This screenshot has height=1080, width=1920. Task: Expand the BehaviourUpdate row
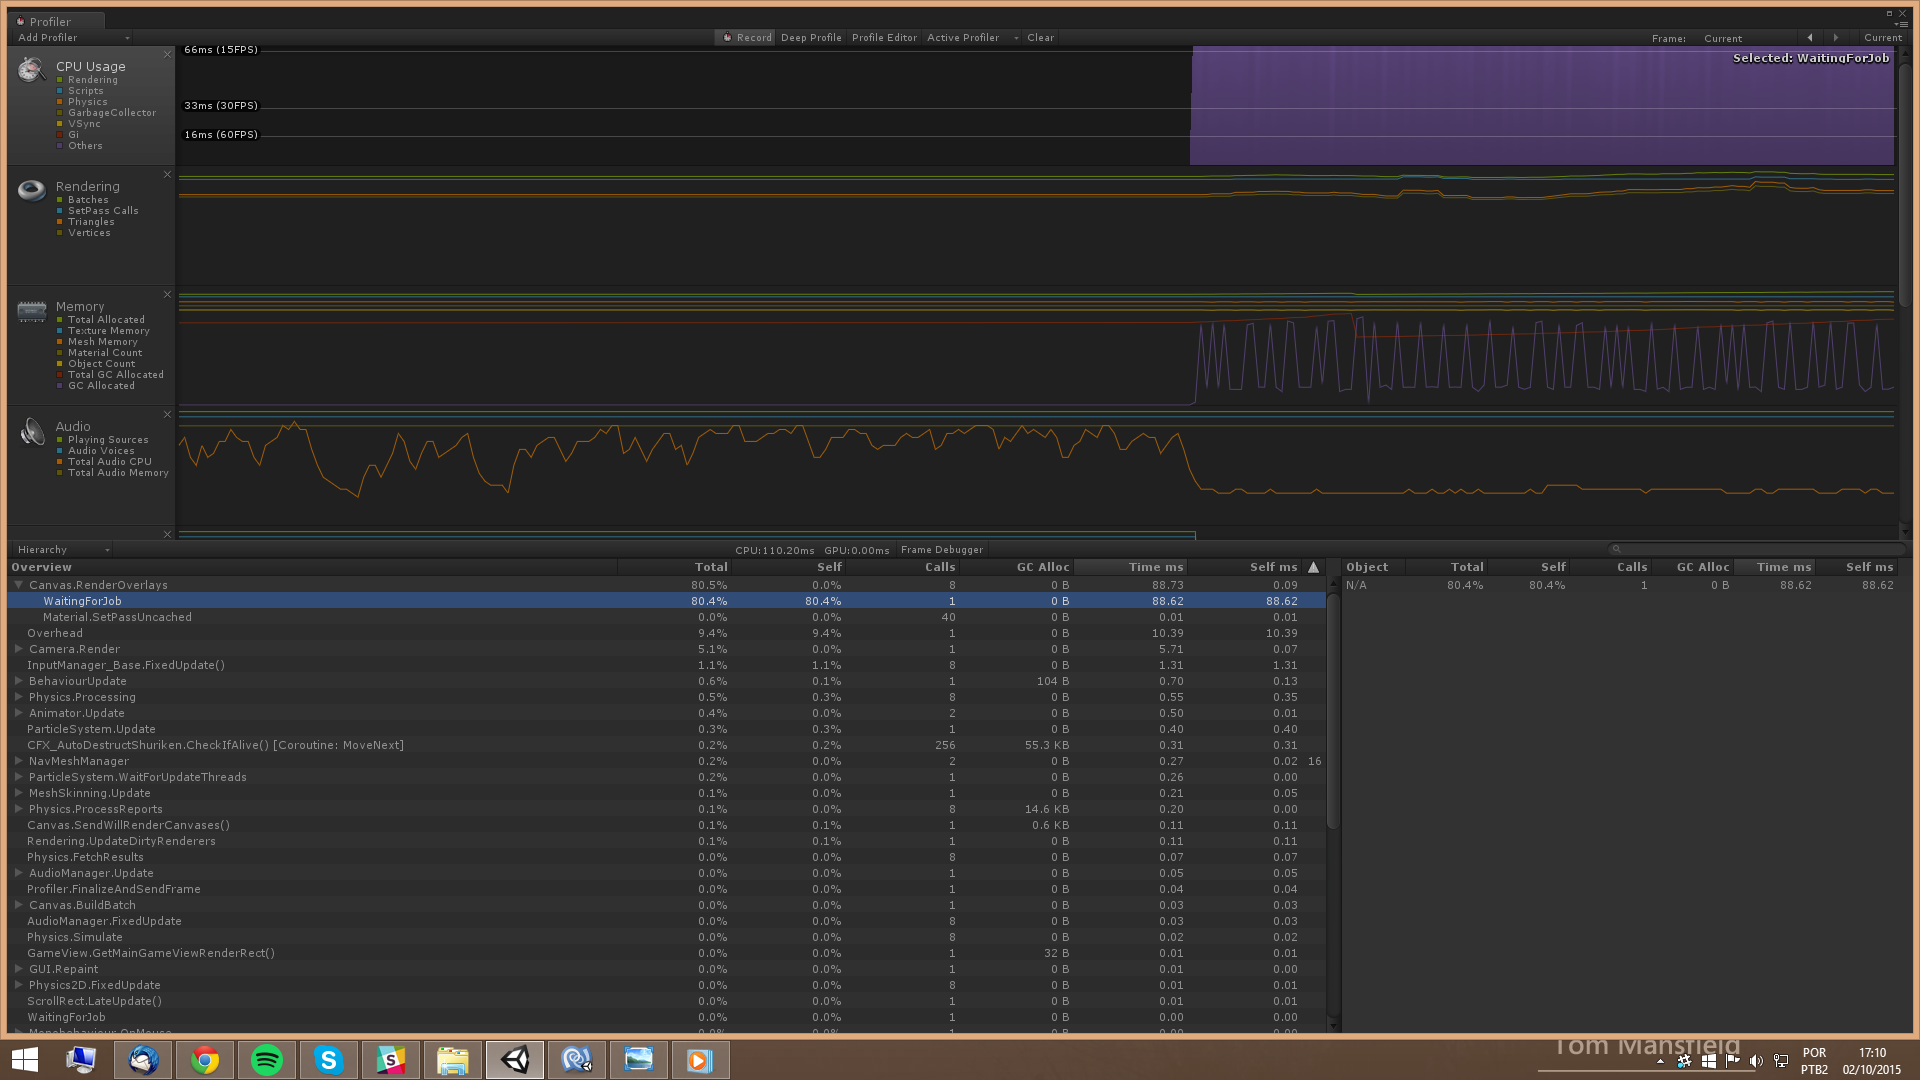18,681
